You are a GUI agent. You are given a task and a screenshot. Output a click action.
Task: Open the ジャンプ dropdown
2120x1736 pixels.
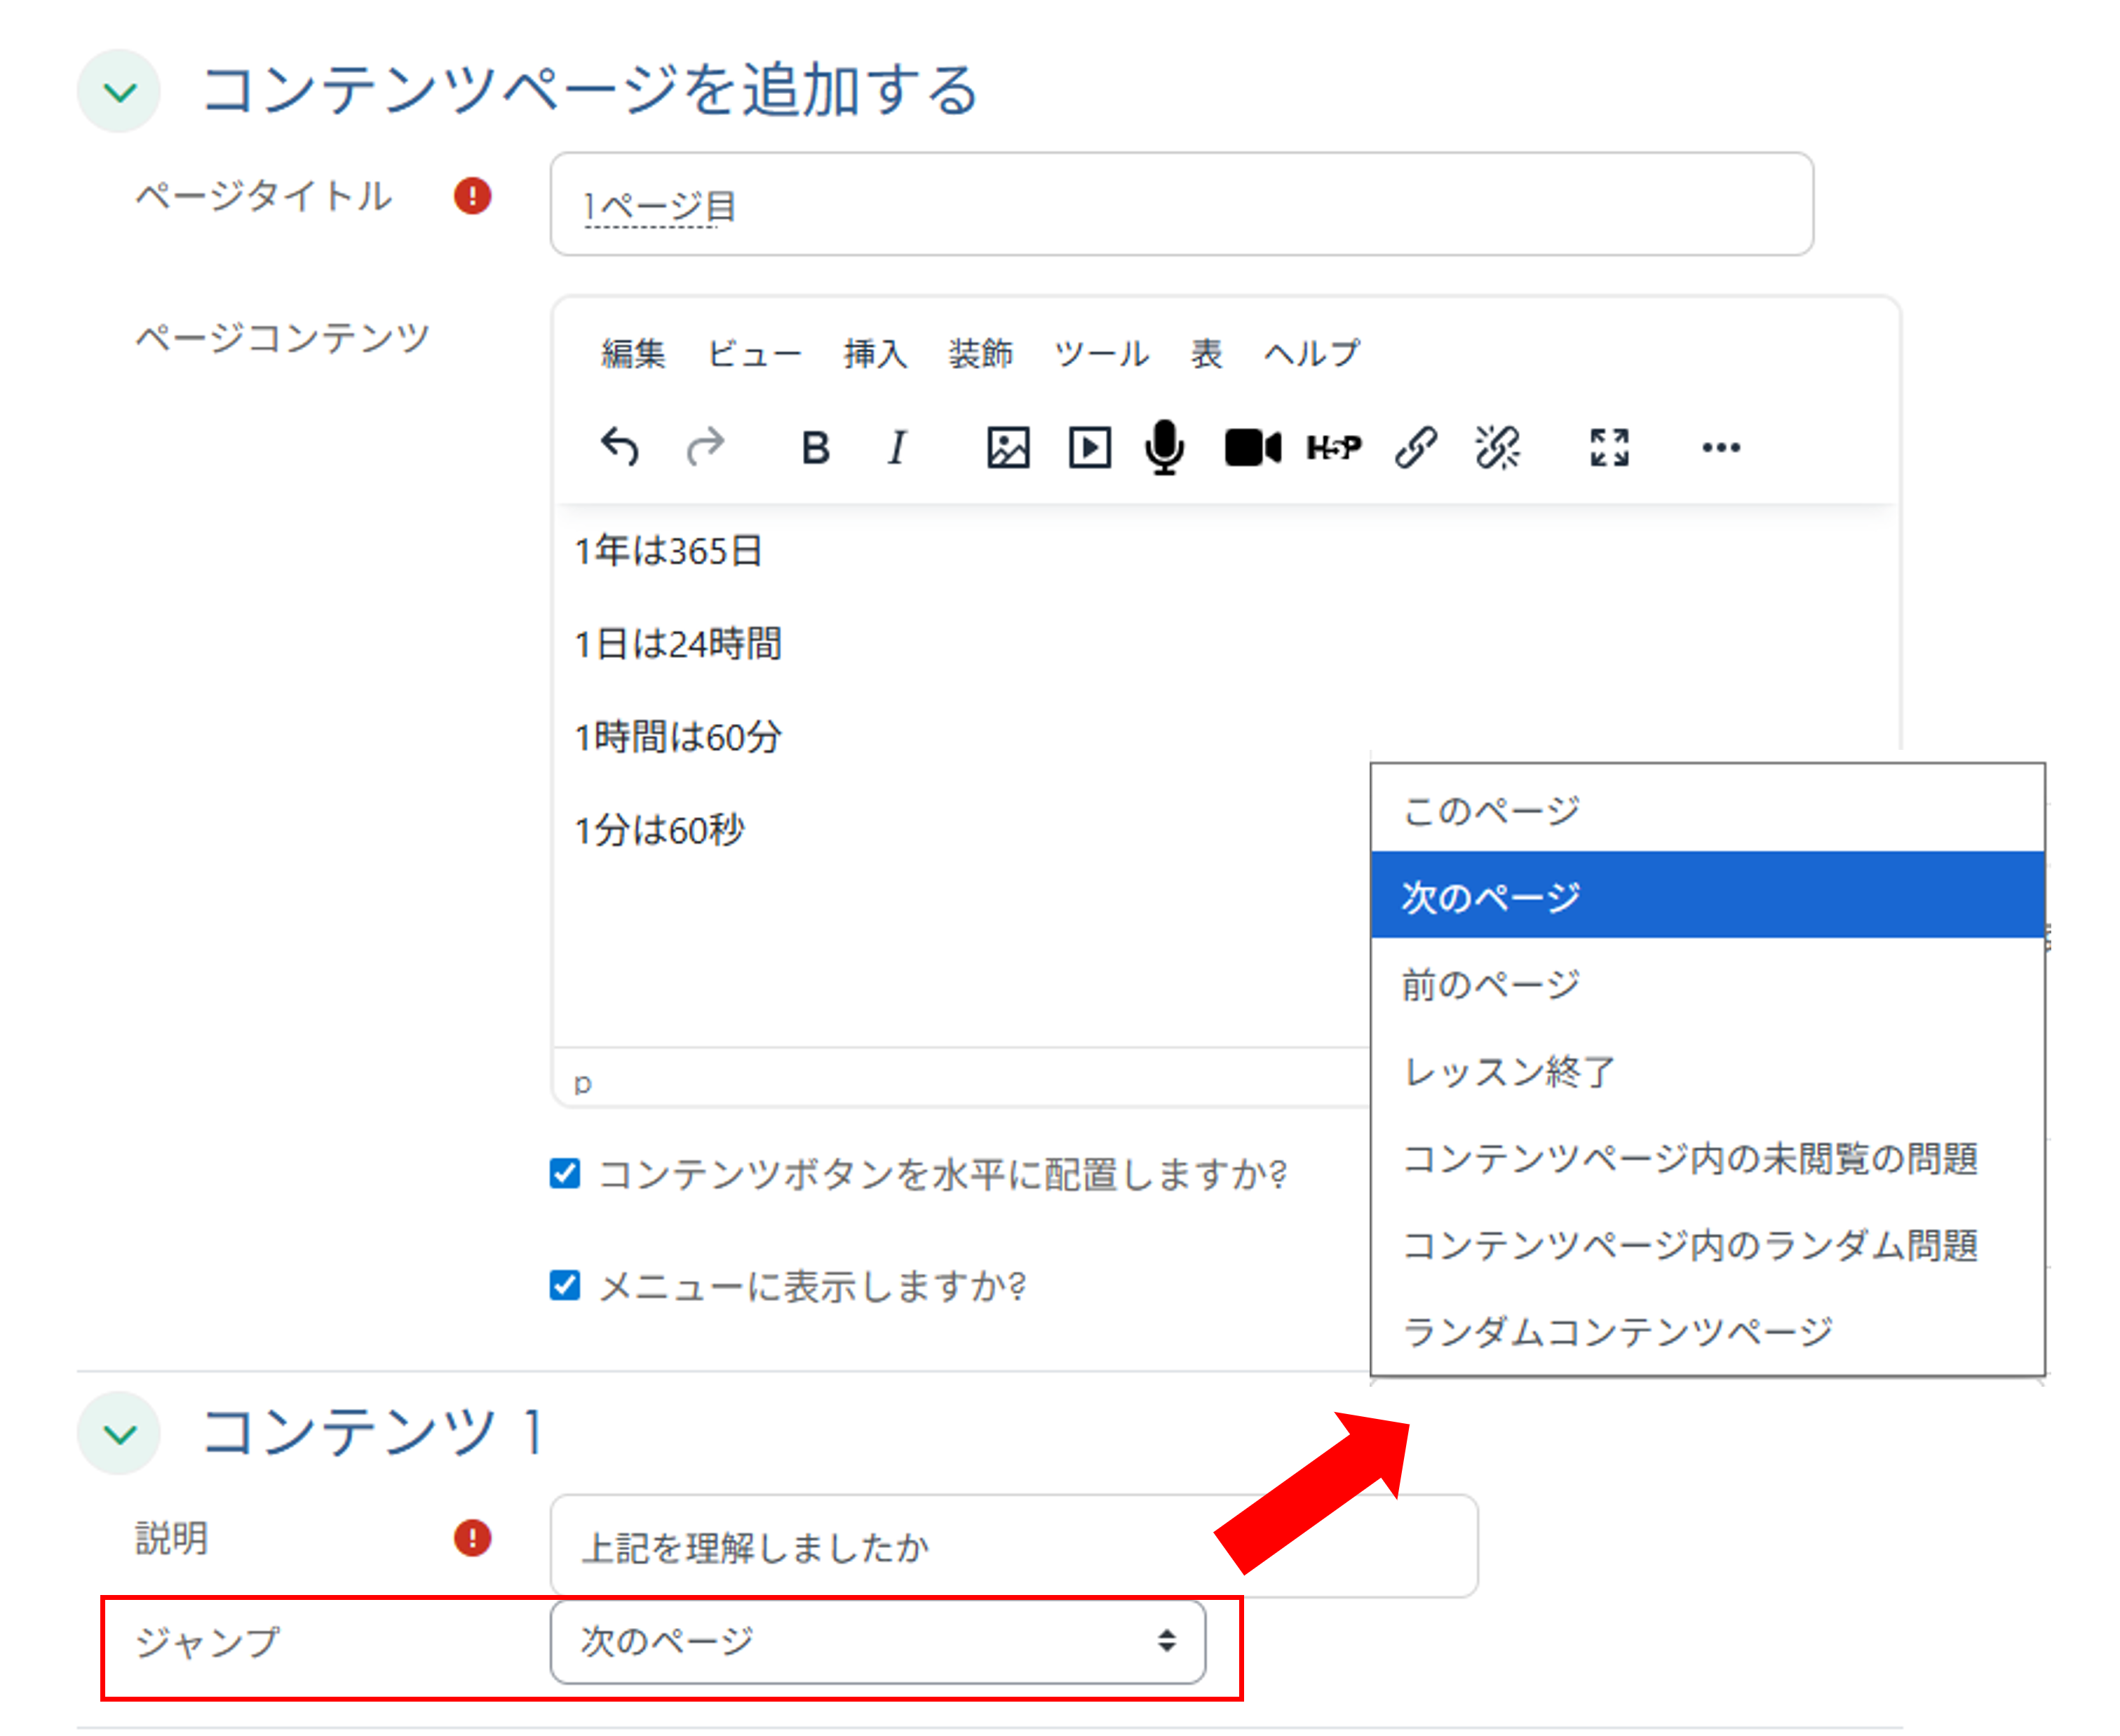[x=880, y=1641]
